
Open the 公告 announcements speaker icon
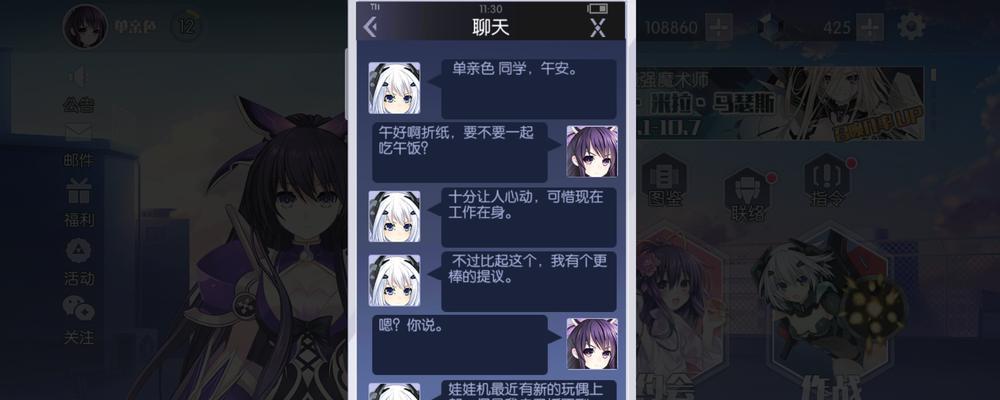(78, 77)
